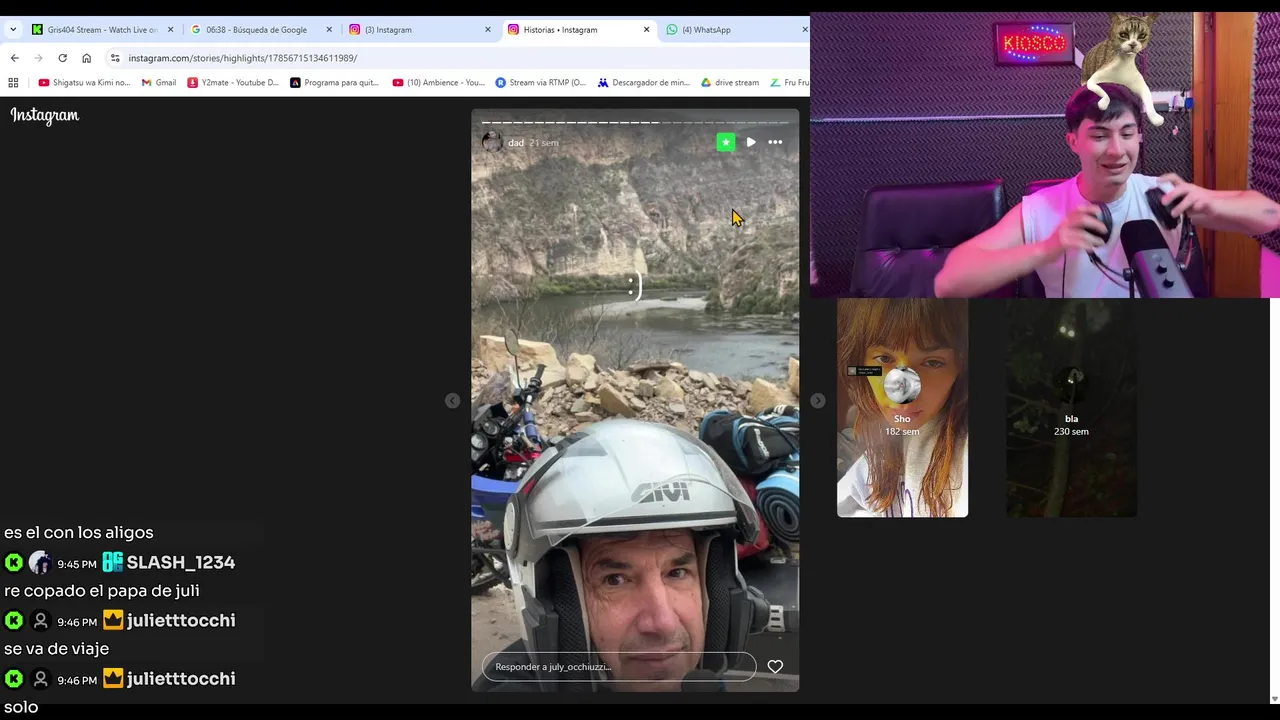Viewport: 1280px width, 720px height.
Task: Click first juliettocchi username at 9:46 PM
Action: tap(181, 621)
